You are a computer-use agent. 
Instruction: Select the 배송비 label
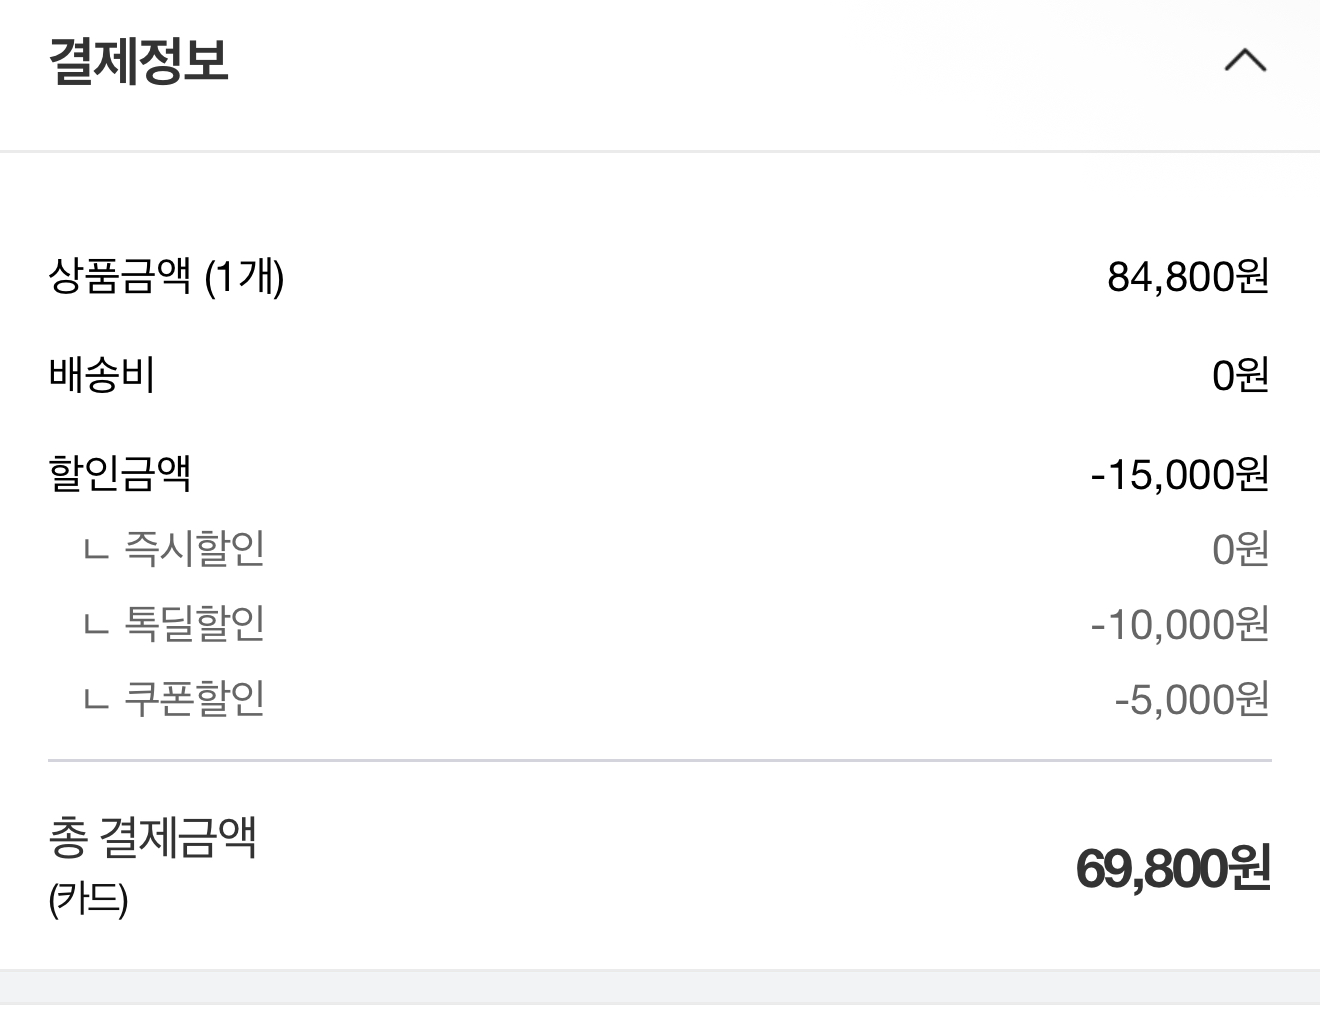(102, 375)
